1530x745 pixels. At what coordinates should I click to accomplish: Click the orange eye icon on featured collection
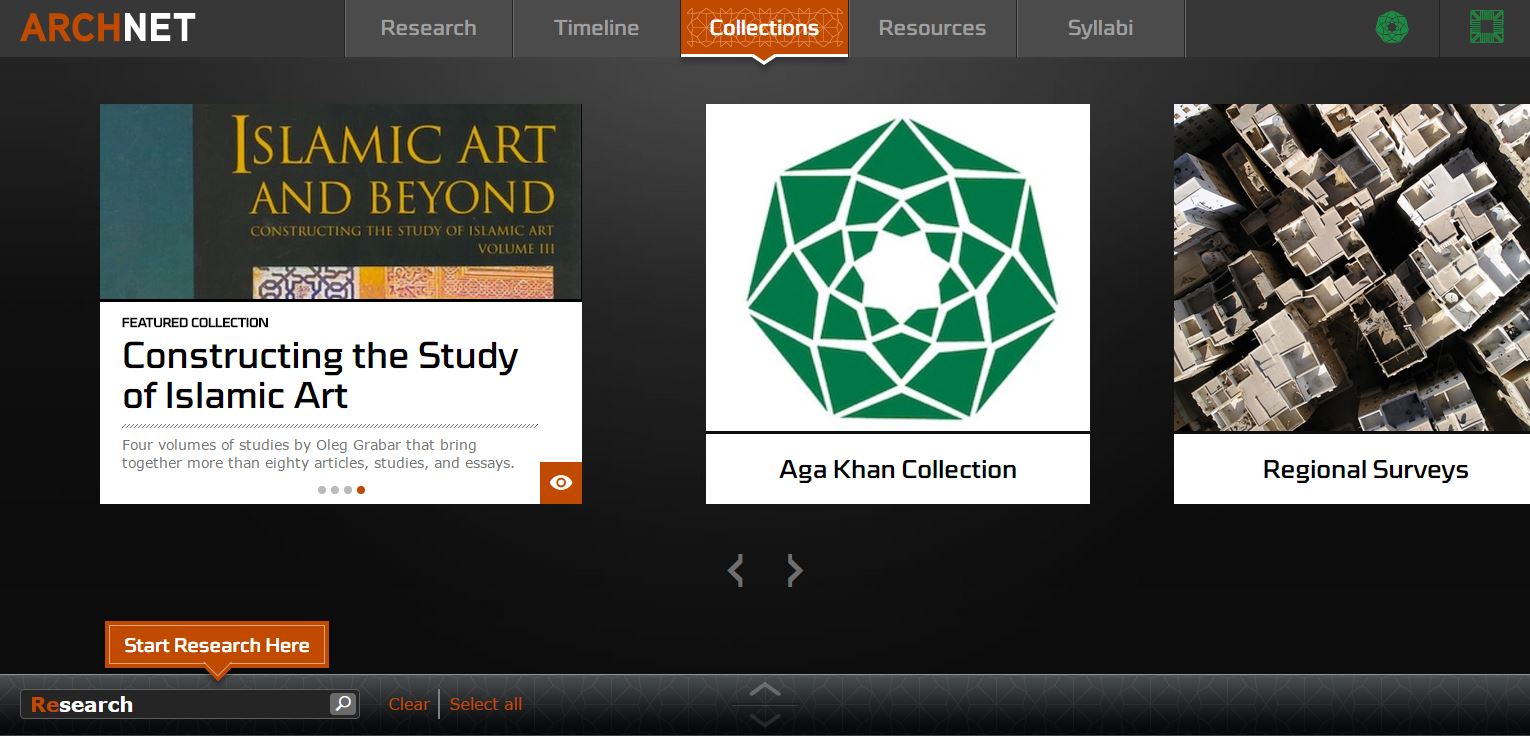coord(561,483)
